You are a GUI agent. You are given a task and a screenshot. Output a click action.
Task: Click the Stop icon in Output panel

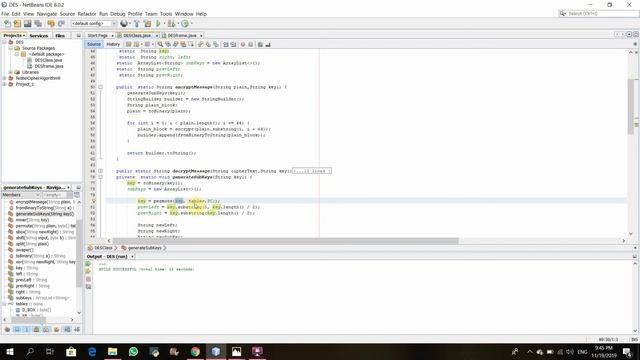pyautogui.click(x=88, y=279)
